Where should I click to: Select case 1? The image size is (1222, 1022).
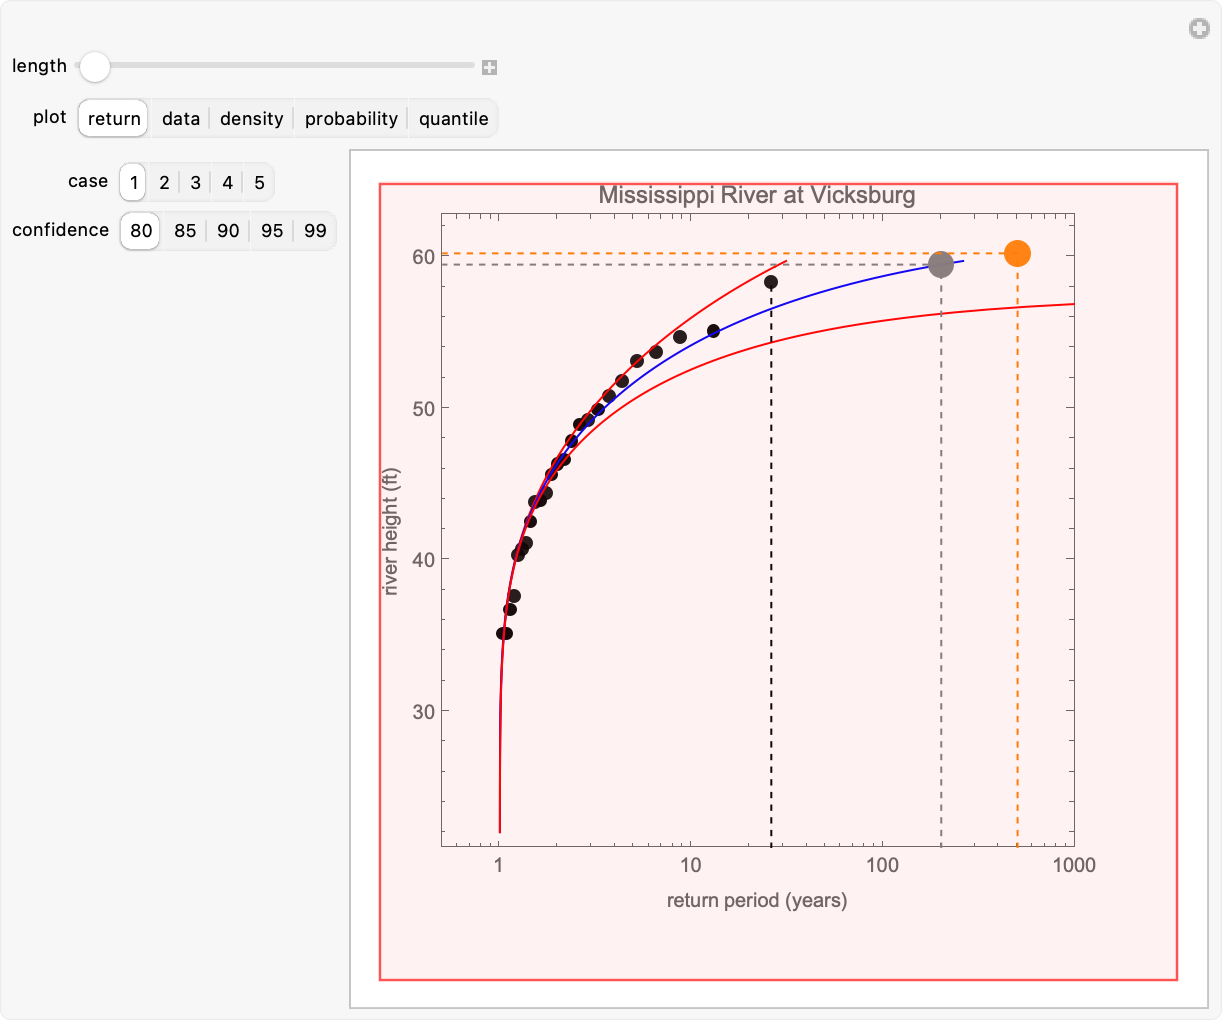(134, 182)
